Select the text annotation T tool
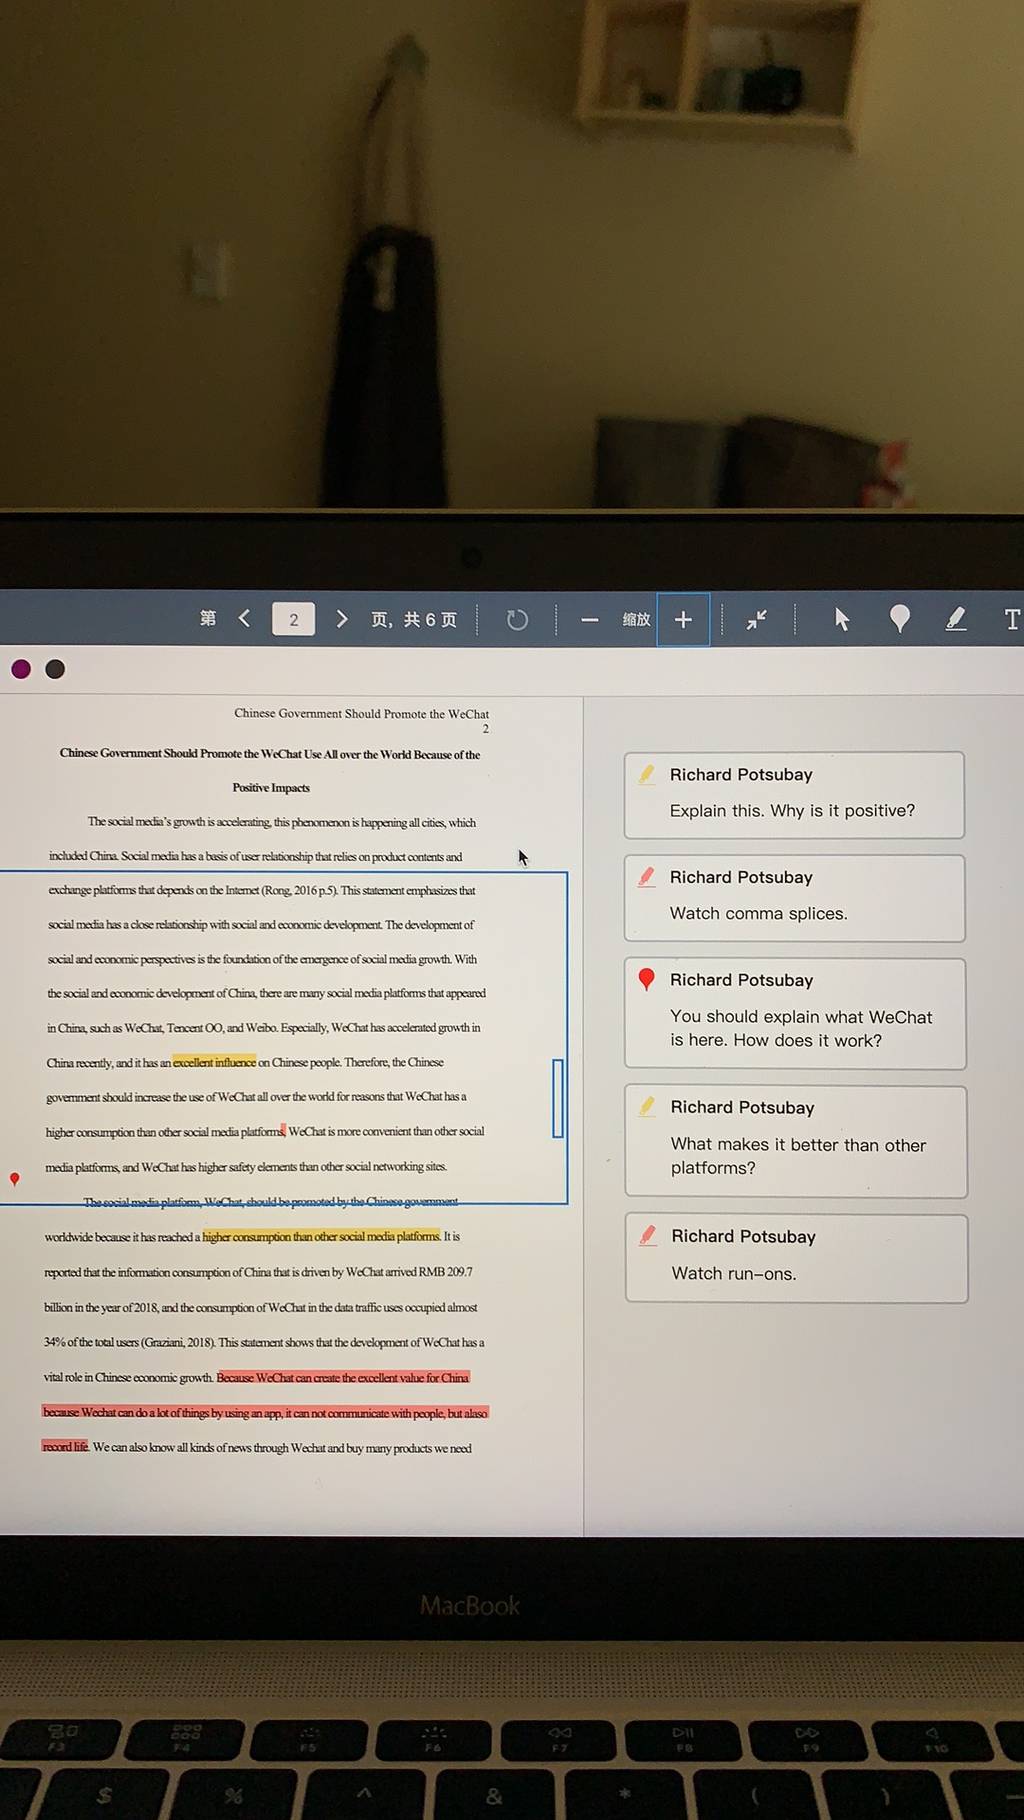This screenshot has width=1024, height=1820. coord(1012,619)
